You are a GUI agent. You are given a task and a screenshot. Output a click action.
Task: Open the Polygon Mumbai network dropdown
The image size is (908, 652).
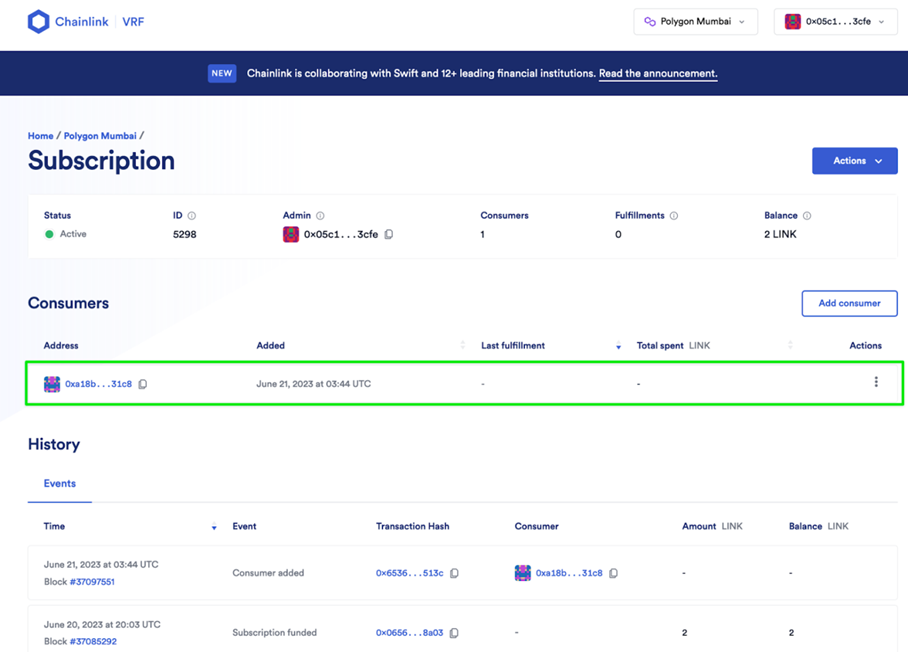click(695, 21)
